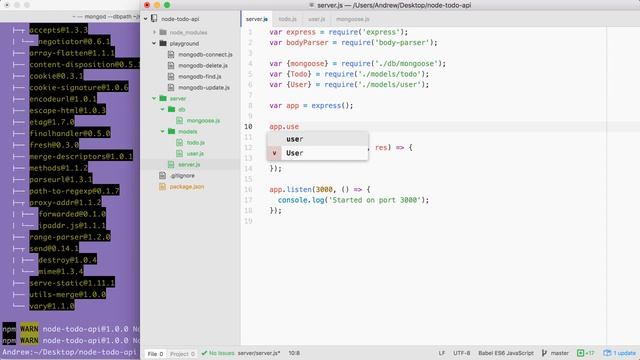Switch to the mongoose.js tab
Screen dimensions: 640x360
(x=353, y=19)
